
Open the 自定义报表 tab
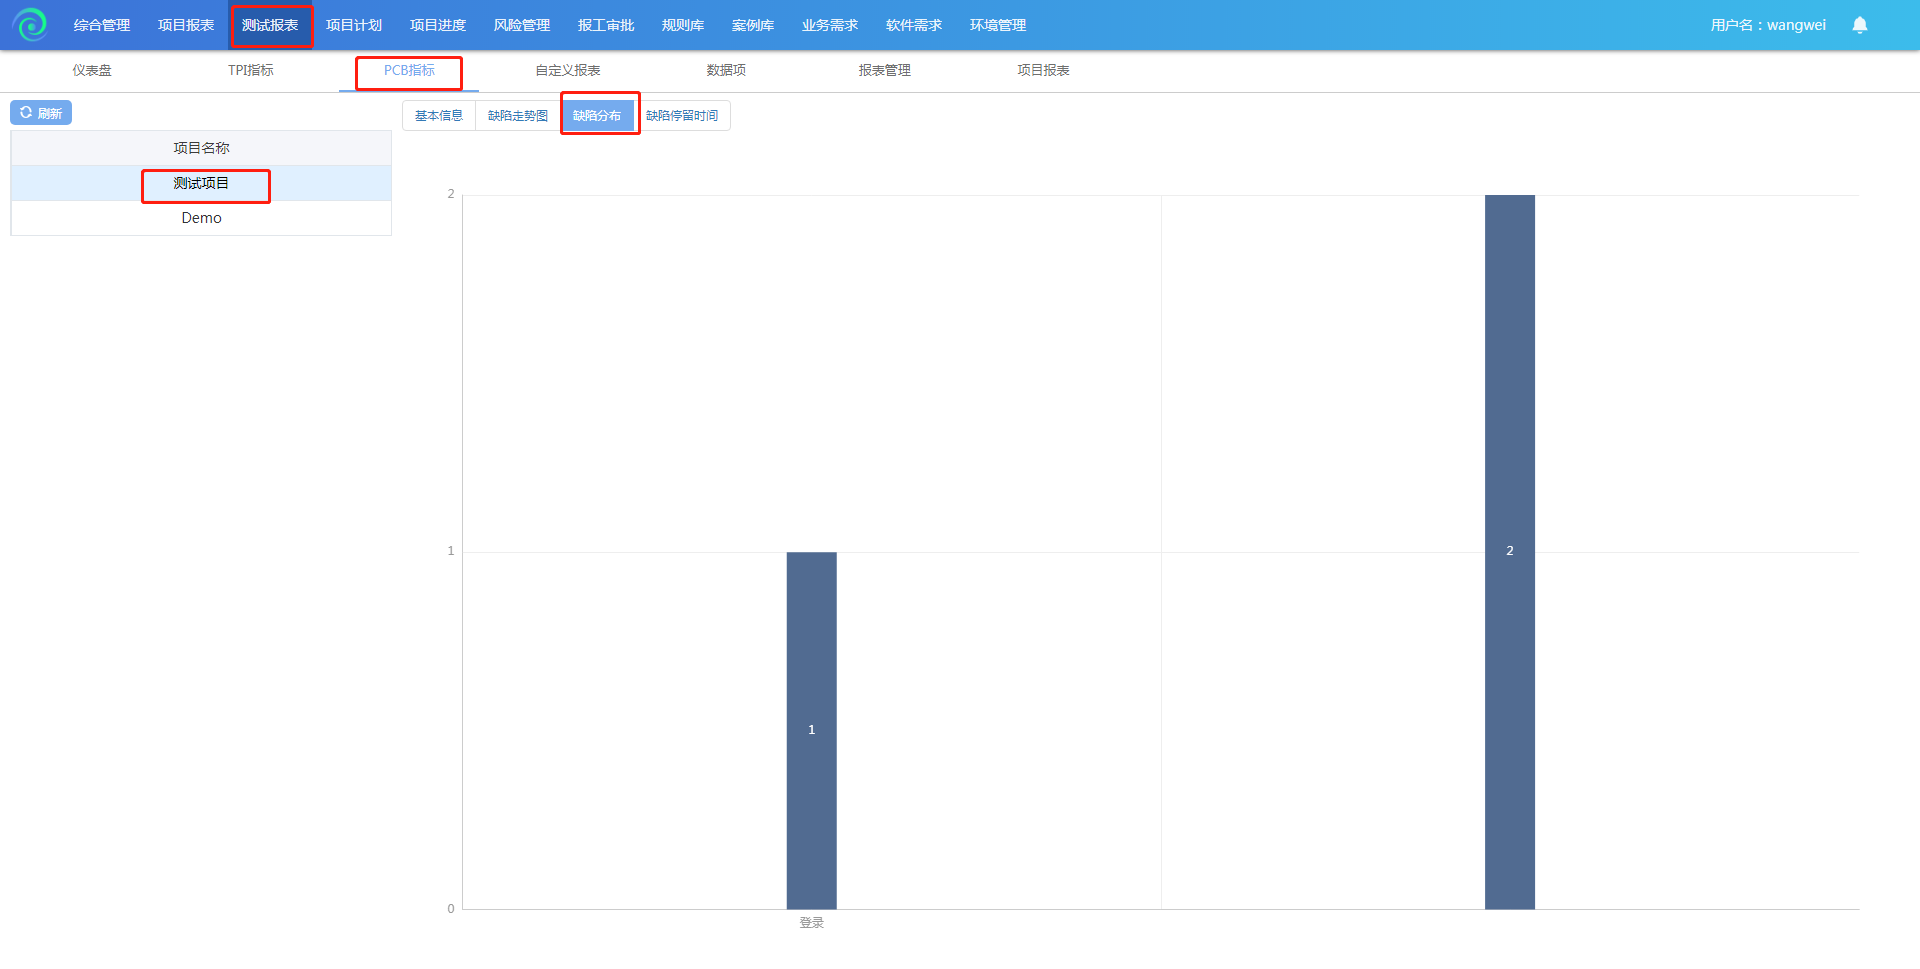pyautogui.click(x=568, y=70)
